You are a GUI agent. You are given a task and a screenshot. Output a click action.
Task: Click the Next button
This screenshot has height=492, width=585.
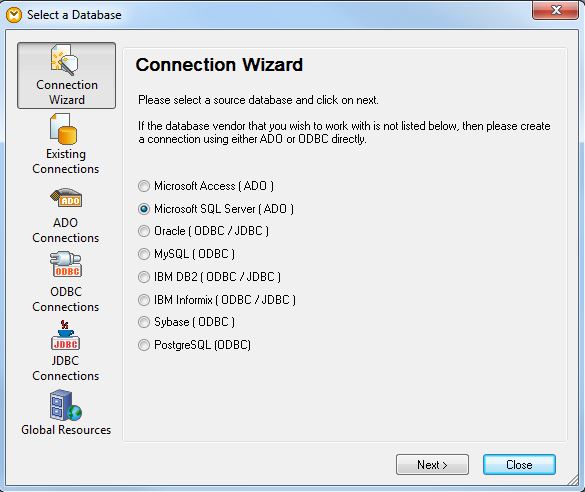tap(432, 465)
